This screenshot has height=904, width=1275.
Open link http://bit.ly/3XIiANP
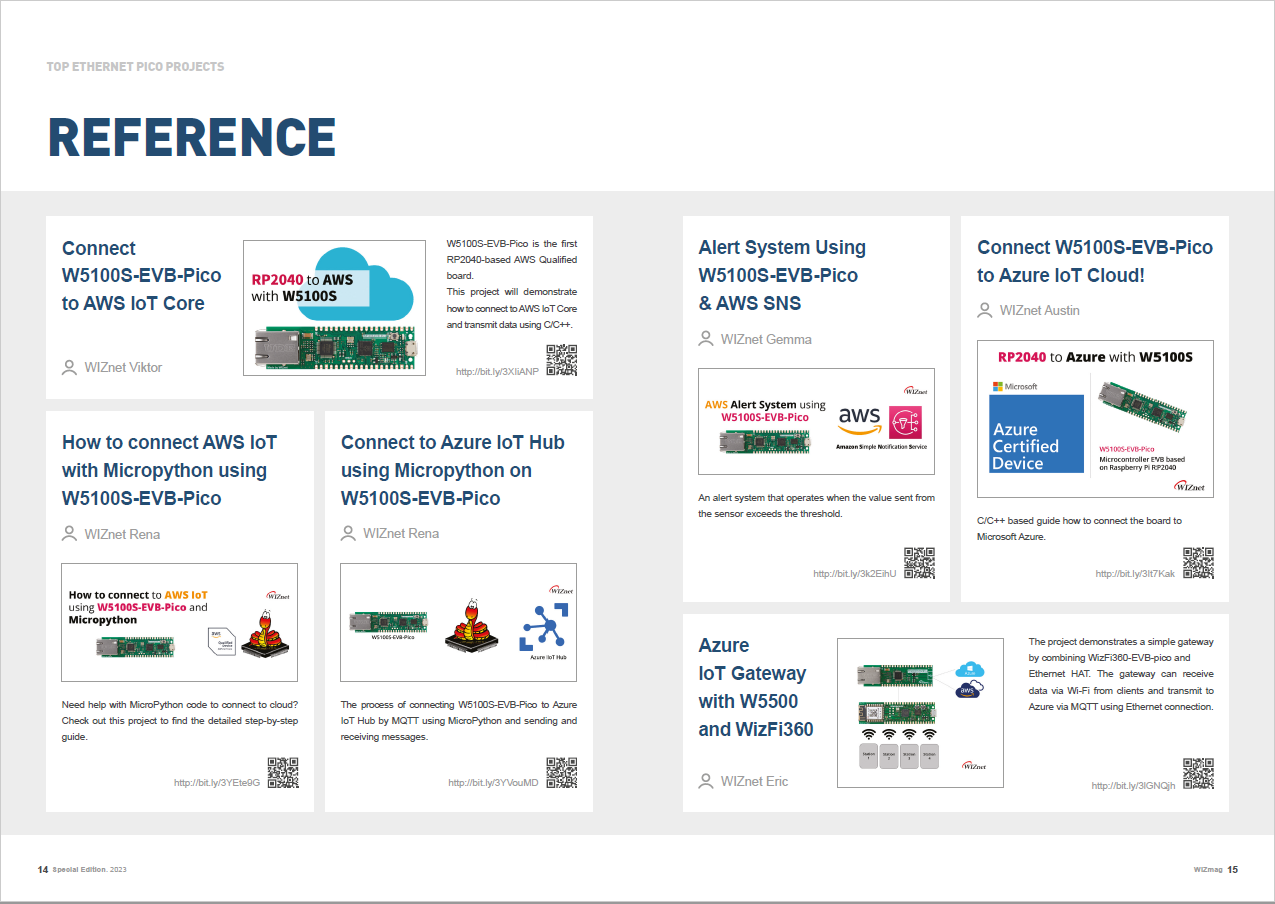pyautogui.click(x=497, y=371)
